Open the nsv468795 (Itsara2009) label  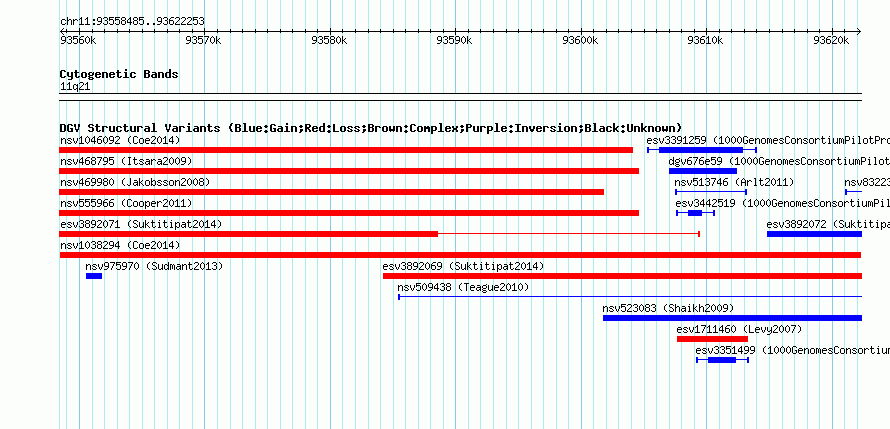(126, 161)
